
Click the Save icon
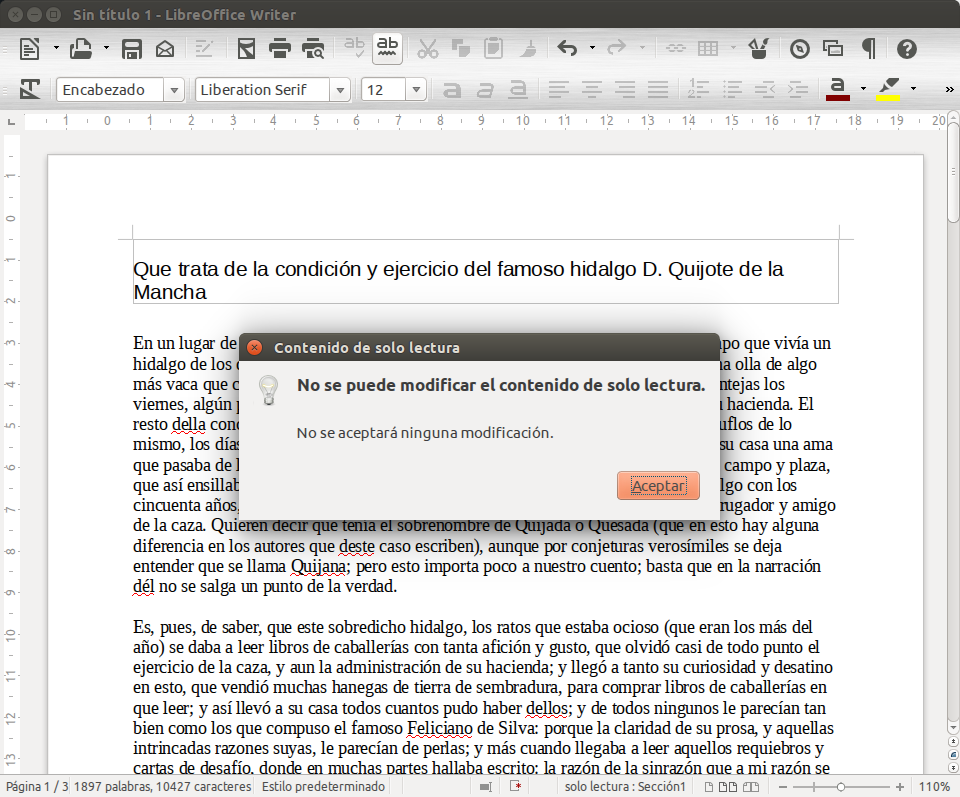point(132,48)
